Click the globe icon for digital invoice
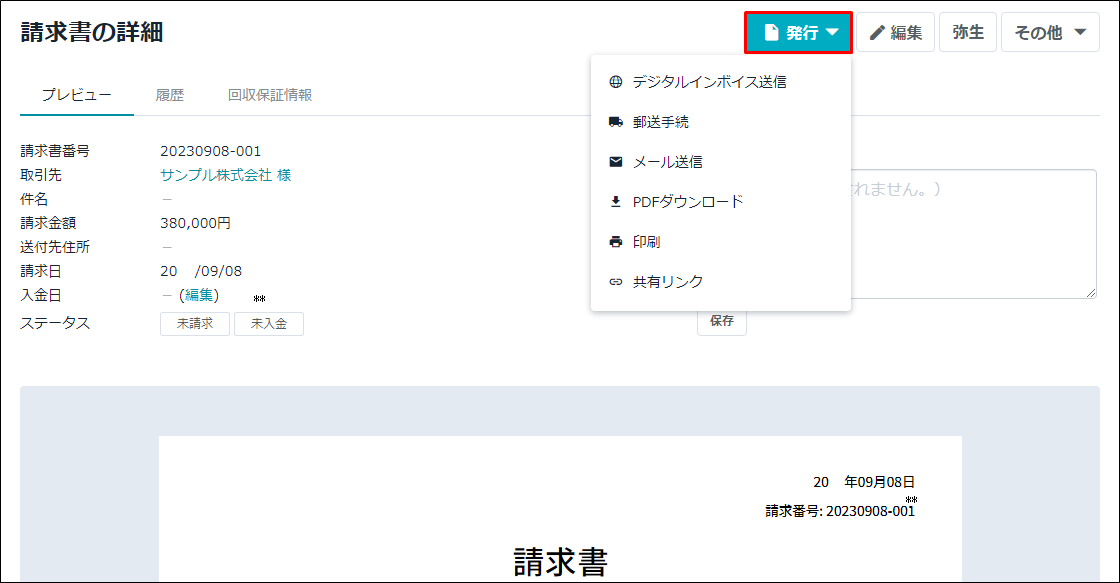The image size is (1120, 583). click(616, 82)
